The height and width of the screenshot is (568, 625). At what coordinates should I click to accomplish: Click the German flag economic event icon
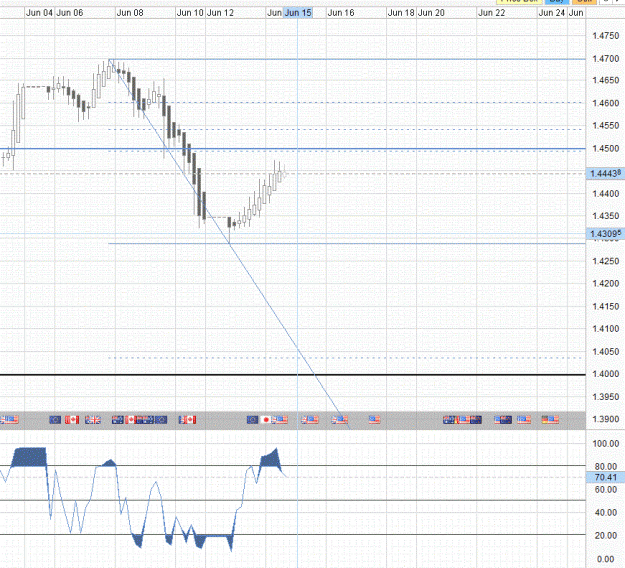tap(545, 420)
